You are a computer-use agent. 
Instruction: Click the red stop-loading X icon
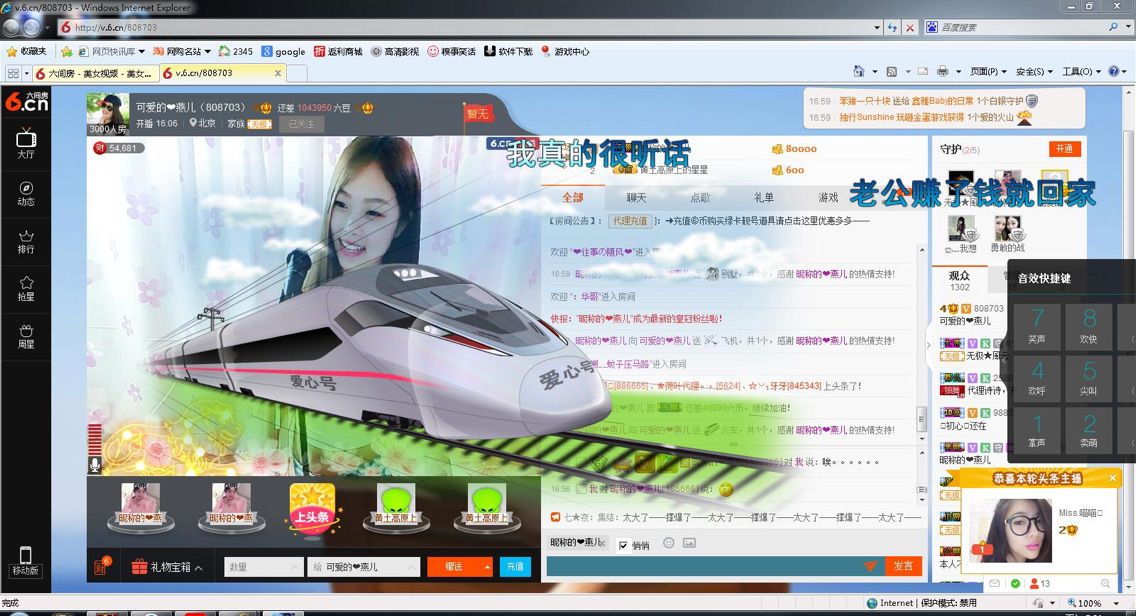click(910, 28)
